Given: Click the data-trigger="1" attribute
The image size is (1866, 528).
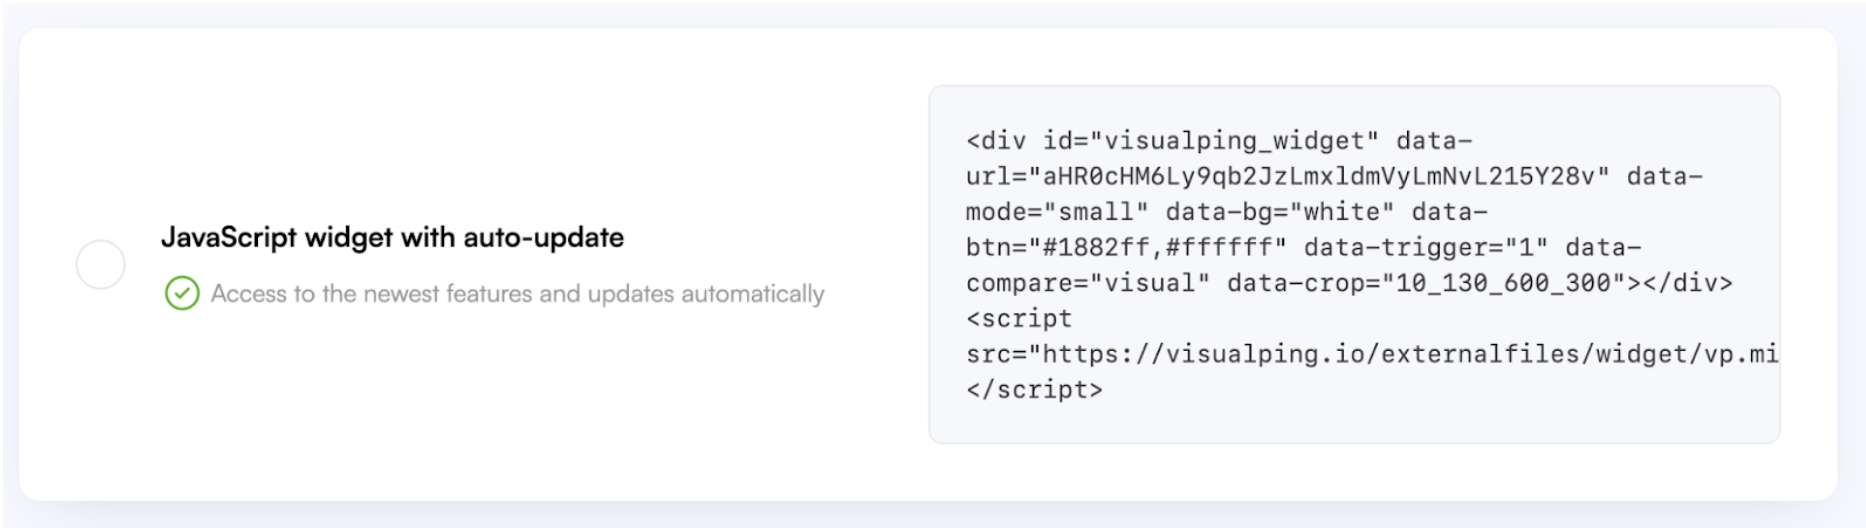Looking at the screenshot, I should [1426, 248].
